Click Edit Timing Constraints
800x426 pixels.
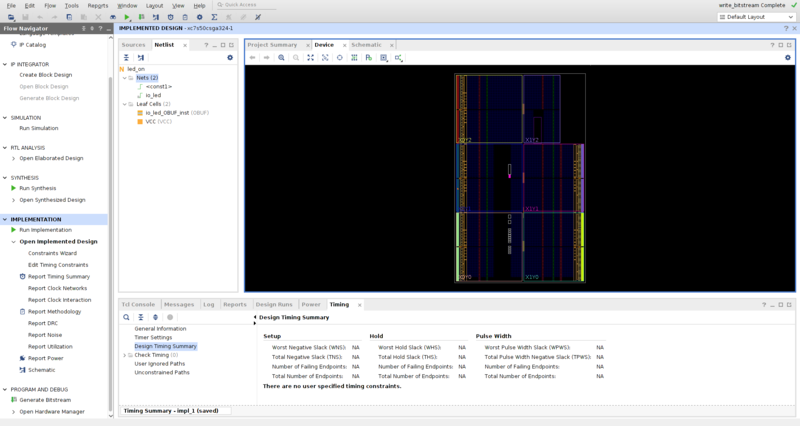(x=58, y=265)
